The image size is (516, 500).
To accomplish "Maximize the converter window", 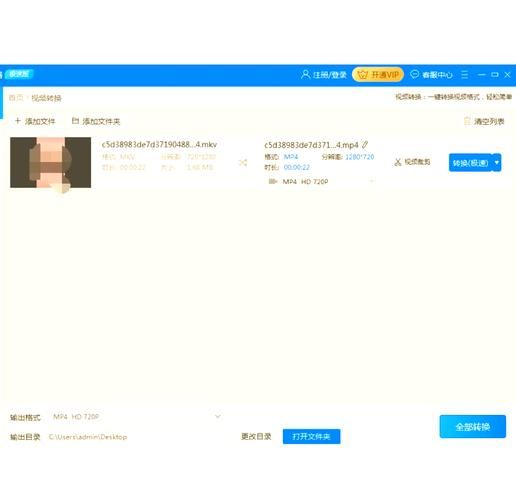I will (495, 75).
